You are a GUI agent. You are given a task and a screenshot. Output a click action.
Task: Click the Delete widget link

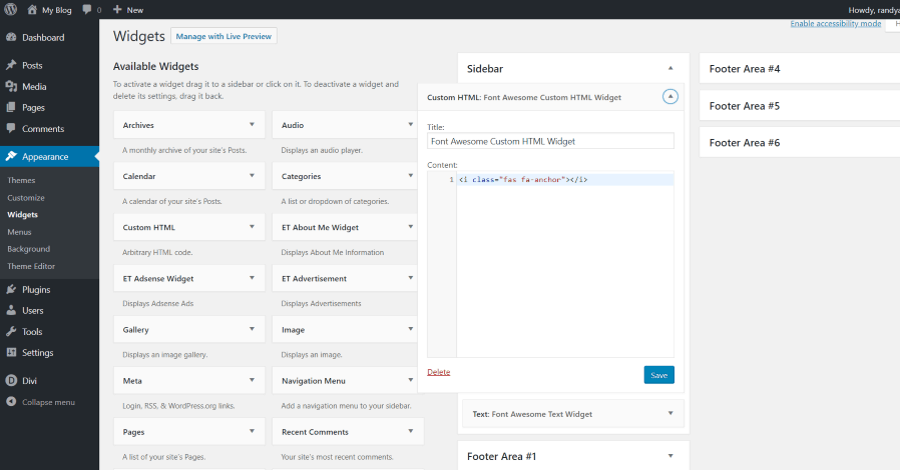click(x=438, y=372)
